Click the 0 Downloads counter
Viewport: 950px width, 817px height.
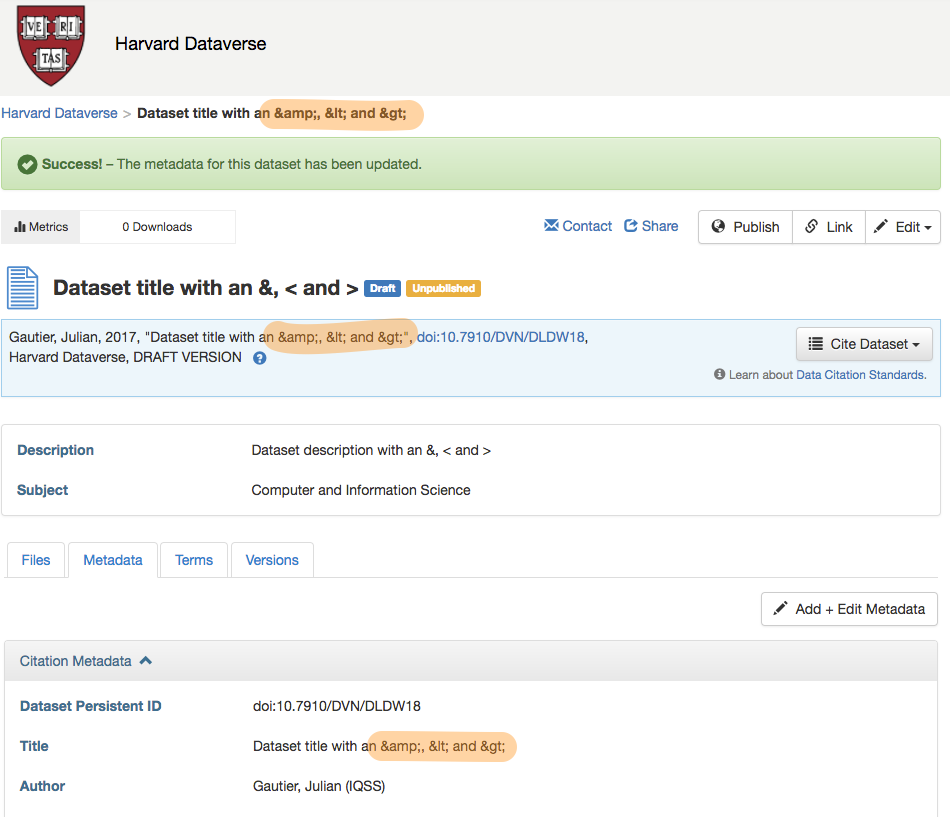click(x=157, y=227)
